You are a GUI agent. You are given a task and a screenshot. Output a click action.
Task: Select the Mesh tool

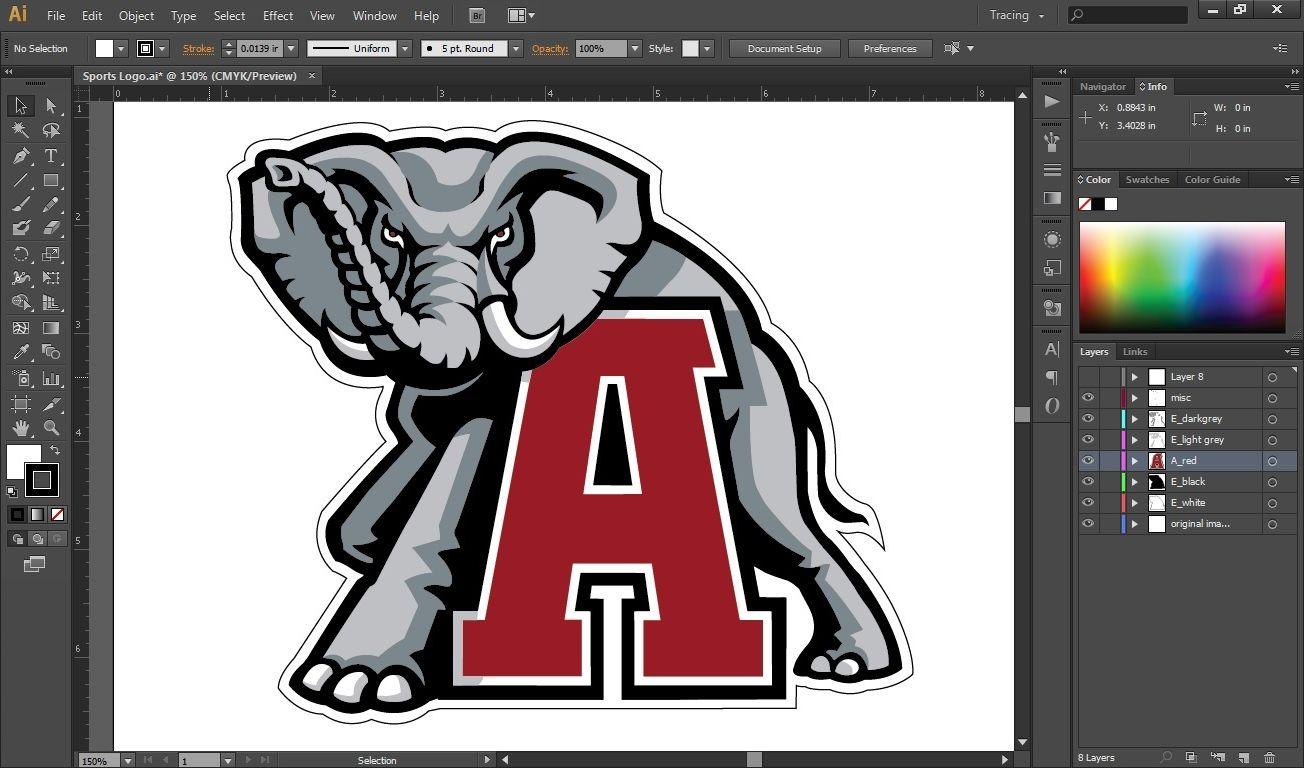pyautogui.click(x=20, y=327)
